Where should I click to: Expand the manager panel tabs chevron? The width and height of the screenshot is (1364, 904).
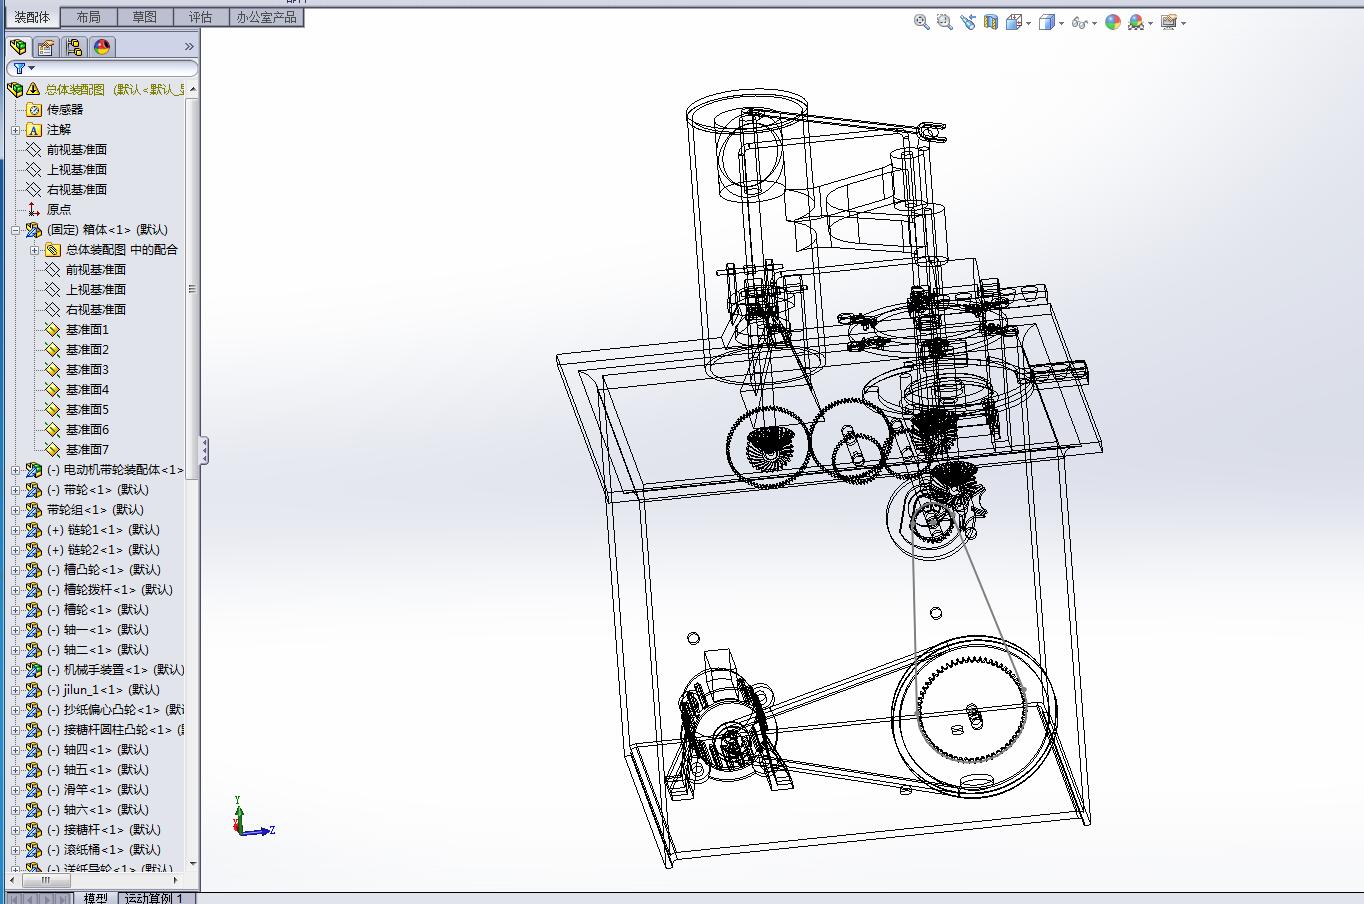point(189,47)
